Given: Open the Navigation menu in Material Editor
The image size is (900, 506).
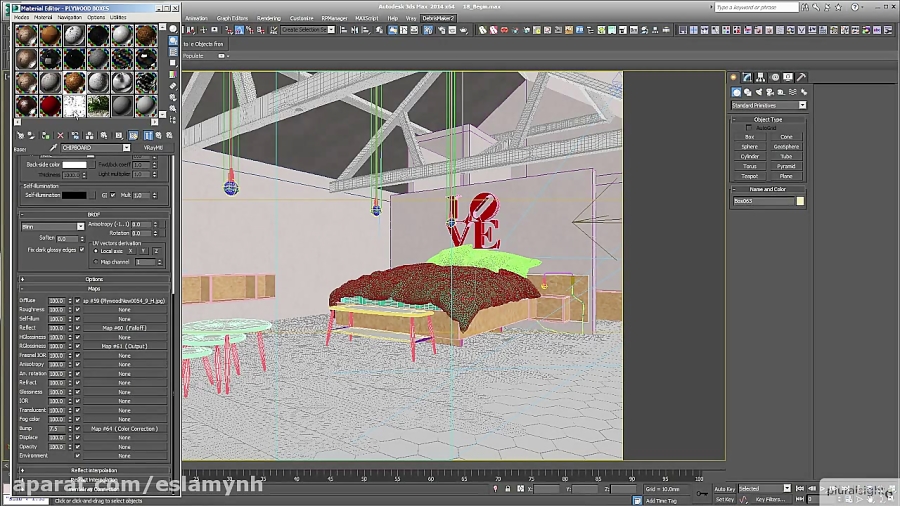Looking at the screenshot, I should coord(70,17).
